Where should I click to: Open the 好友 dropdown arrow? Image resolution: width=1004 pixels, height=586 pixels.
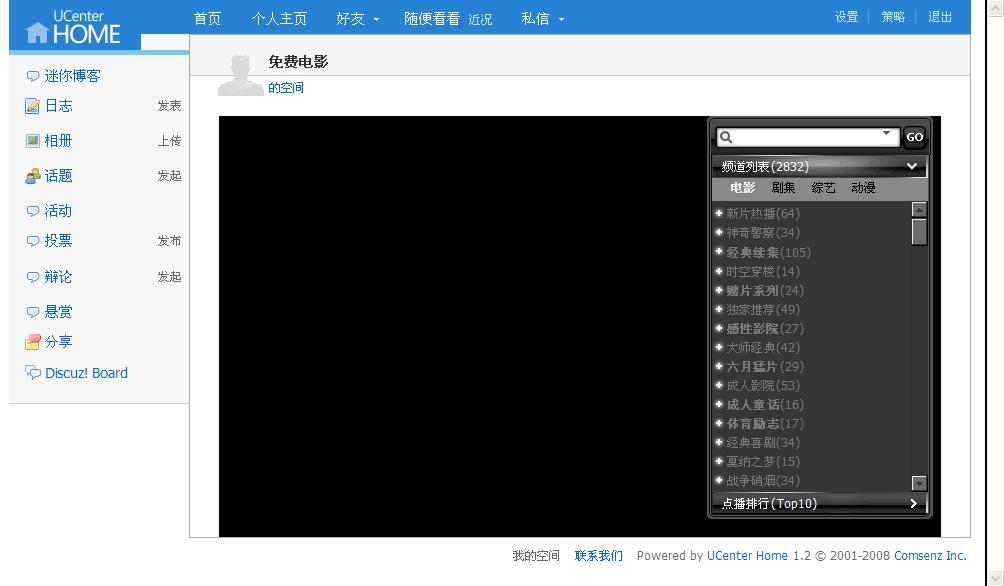pos(376,20)
